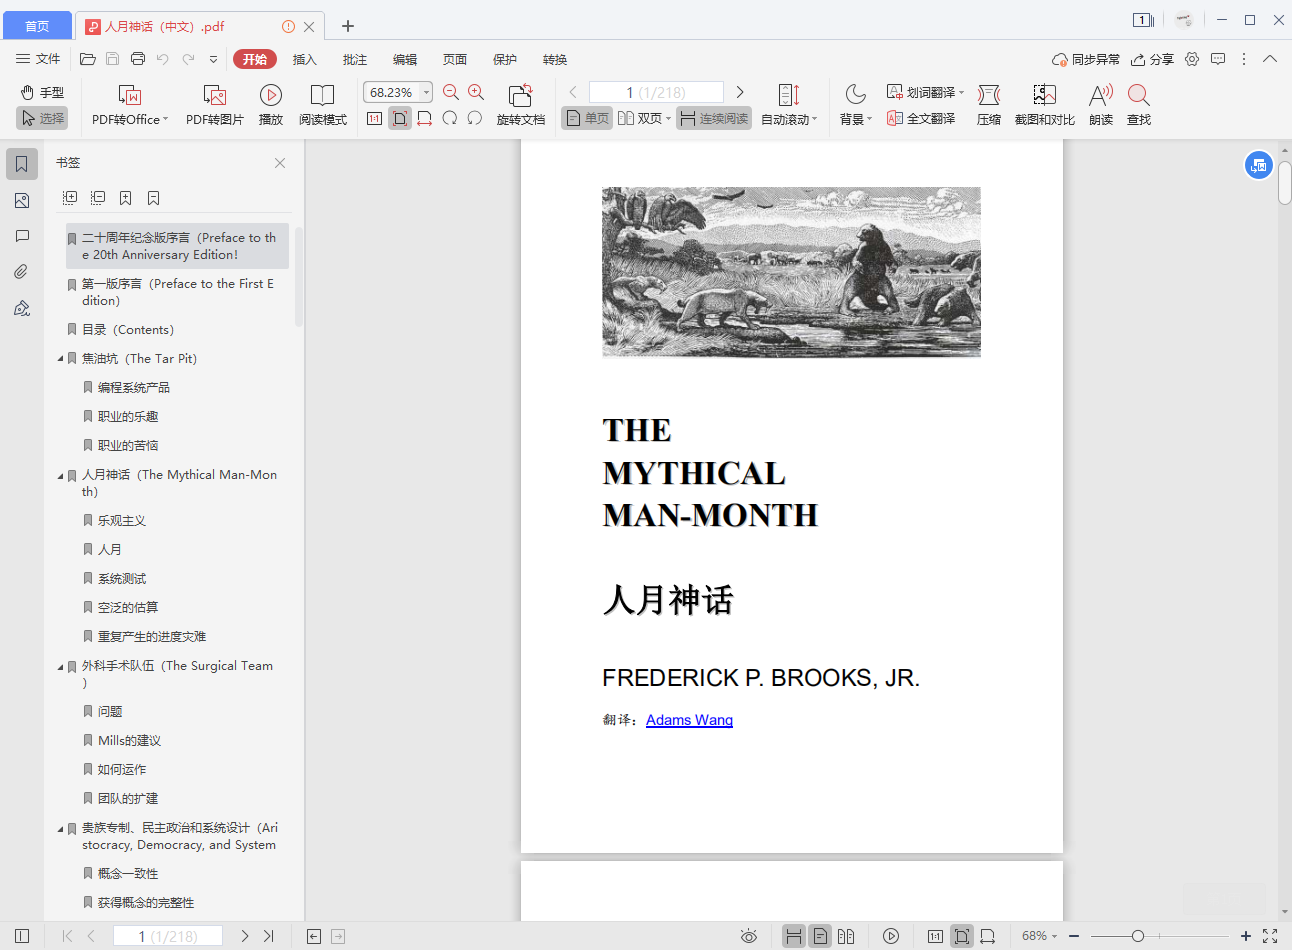Click the open folder icon
Screen dimensions: 1292x950
pyautogui.click(x=88, y=59)
